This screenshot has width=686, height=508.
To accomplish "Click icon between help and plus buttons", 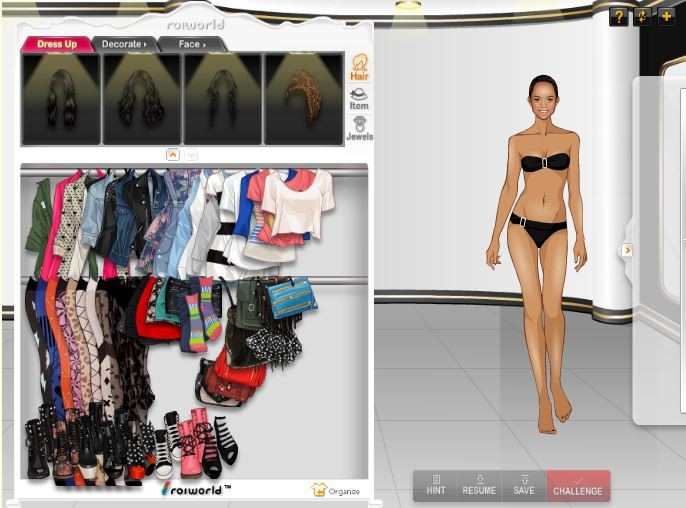I will 642,16.
